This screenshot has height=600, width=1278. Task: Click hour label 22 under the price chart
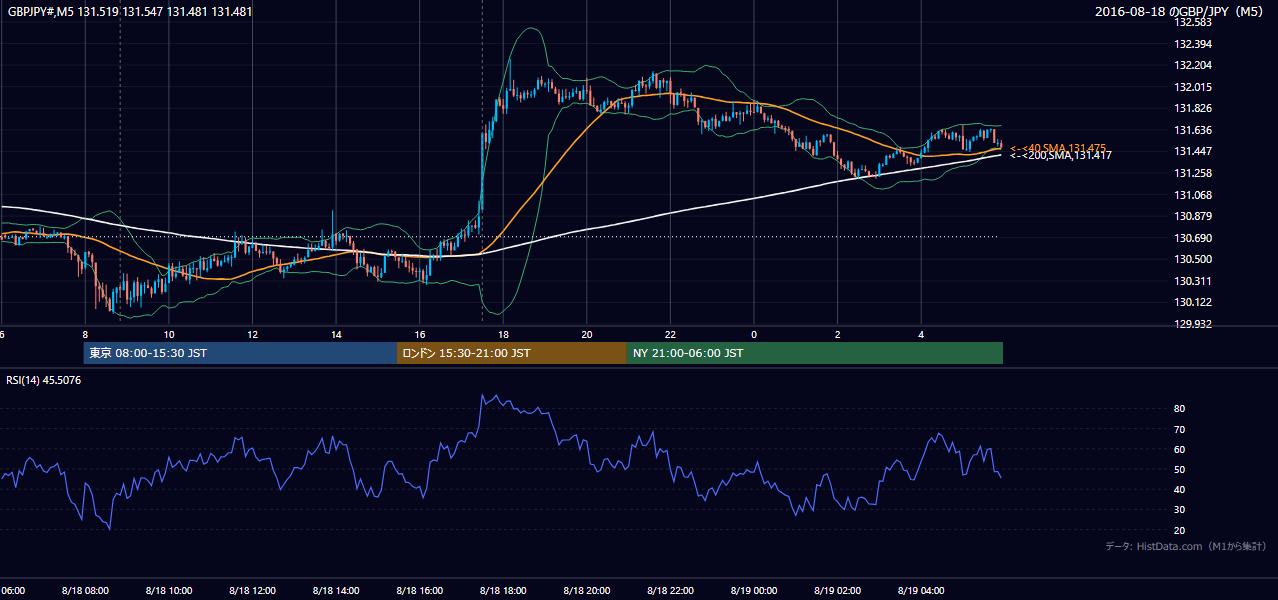pyautogui.click(x=670, y=334)
